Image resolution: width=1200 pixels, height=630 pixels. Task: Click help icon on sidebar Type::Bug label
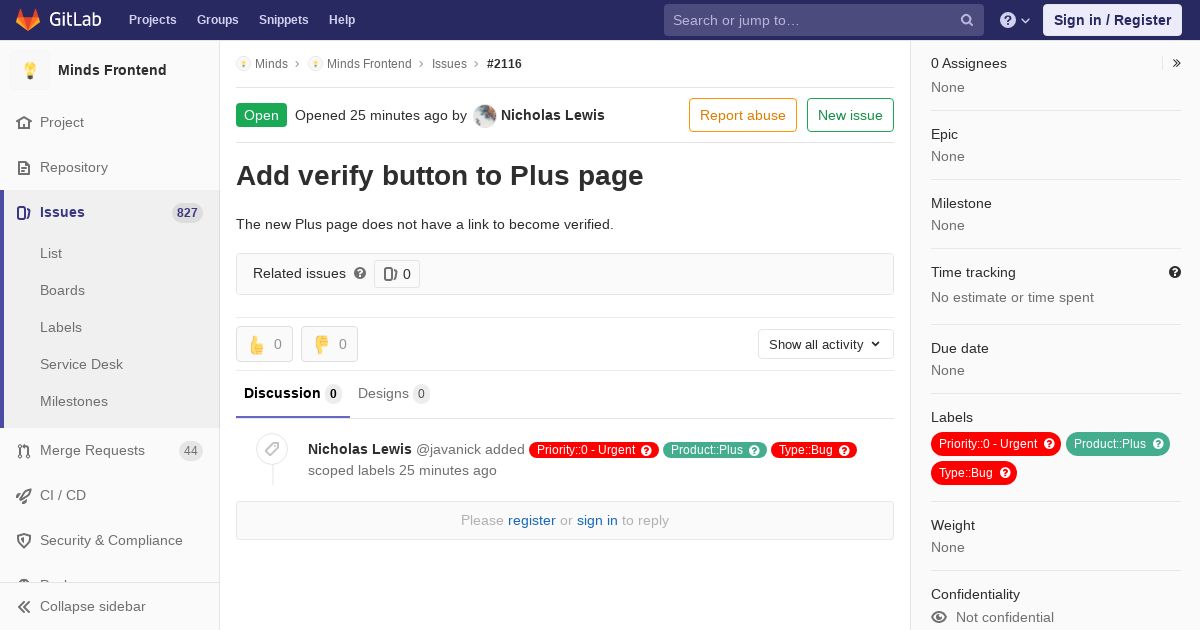tap(1005, 473)
